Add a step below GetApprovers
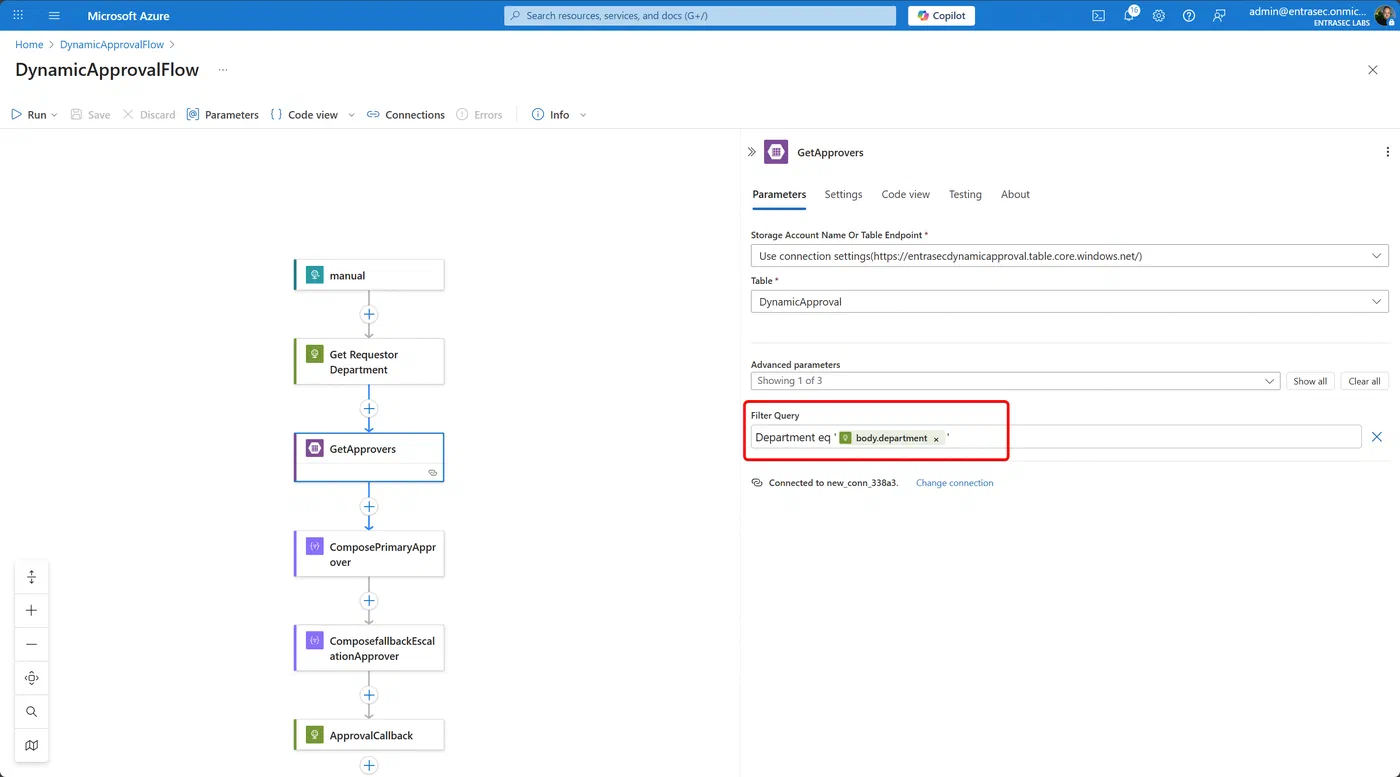The height and width of the screenshot is (777, 1400). tap(369, 506)
